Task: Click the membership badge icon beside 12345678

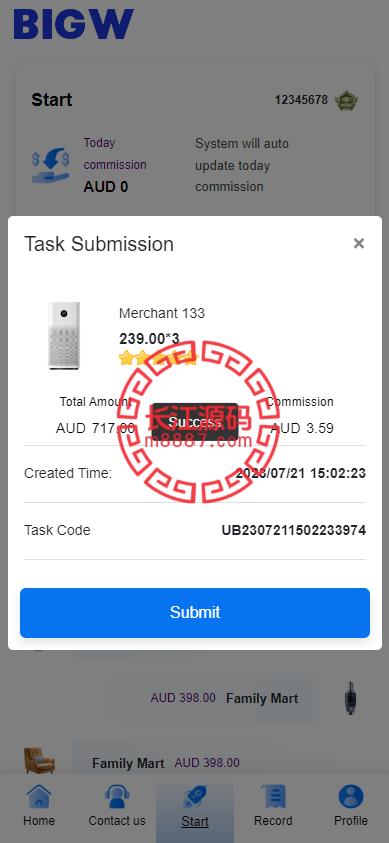Action: click(346, 101)
